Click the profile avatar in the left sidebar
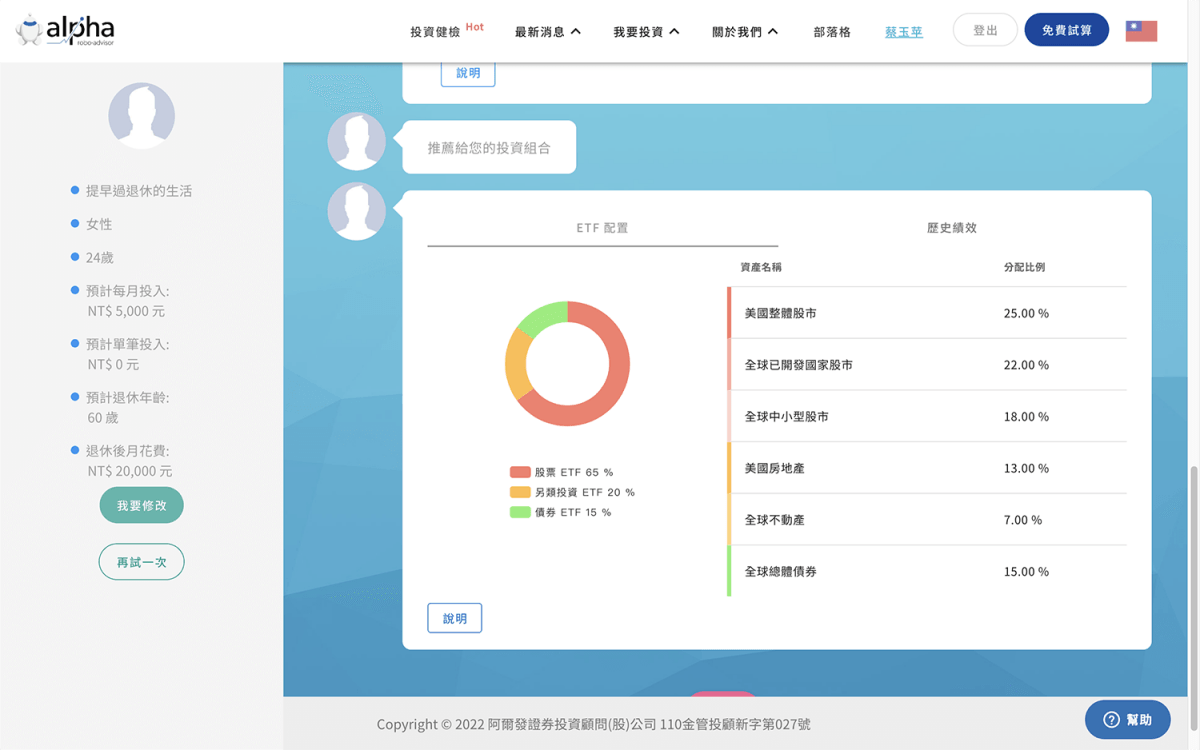This screenshot has width=1200, height=750. pos(141,115)
